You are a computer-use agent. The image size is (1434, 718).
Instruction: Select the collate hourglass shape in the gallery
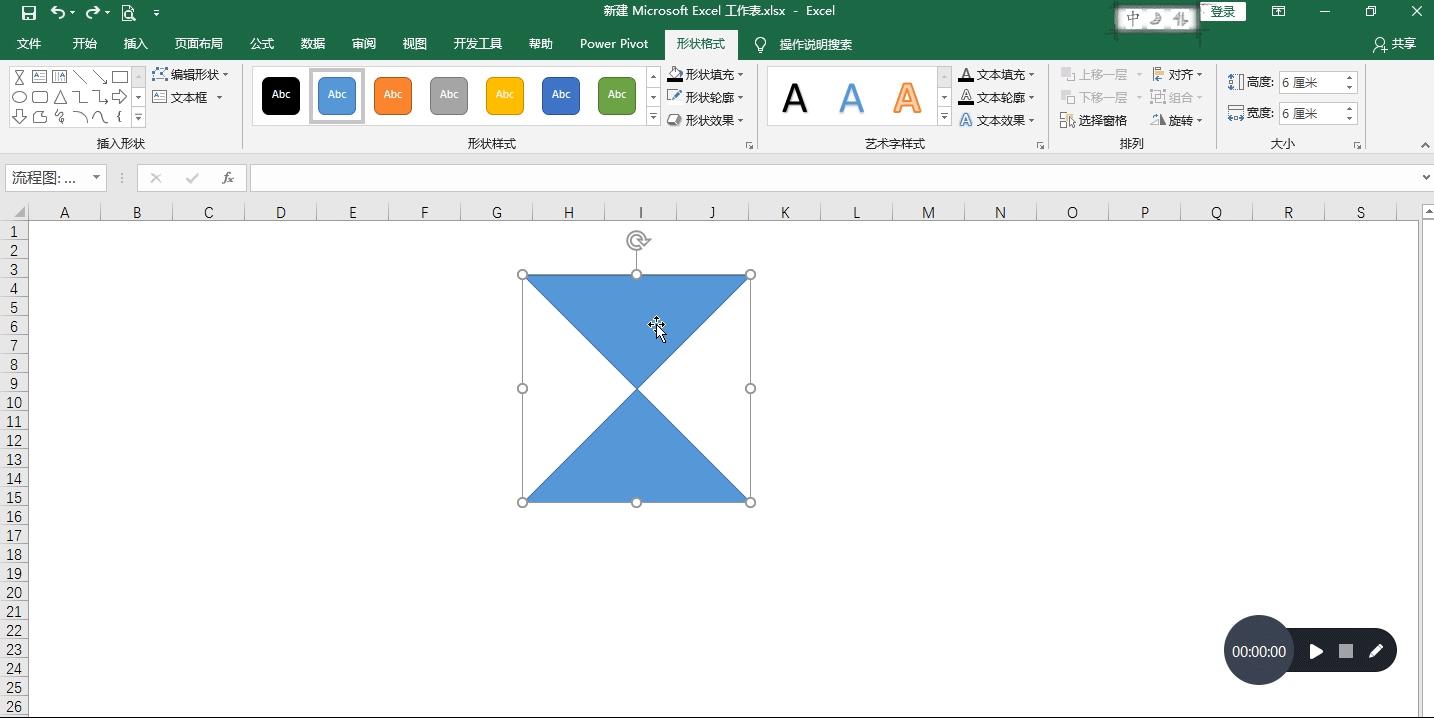[x=19, y=77]
